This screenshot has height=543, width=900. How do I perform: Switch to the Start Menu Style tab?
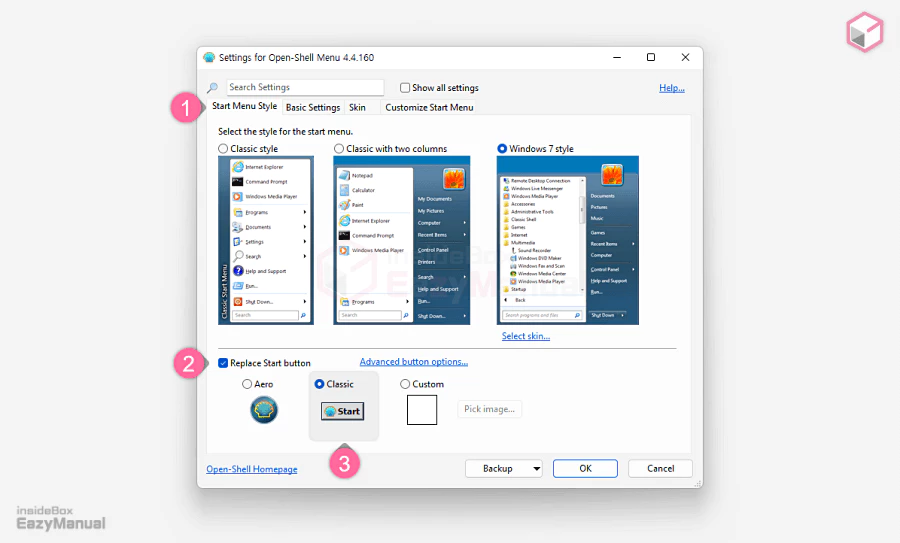pos(244,106)
